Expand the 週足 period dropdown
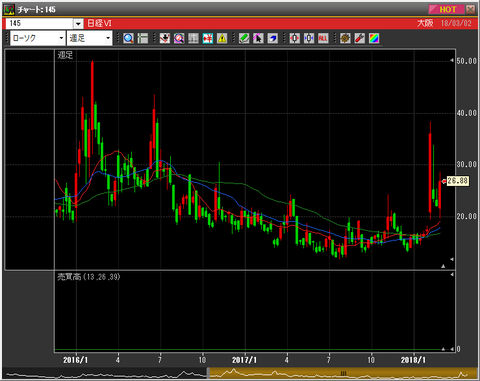This screenshot has height=381, width=480. click(x=89, y=38)
